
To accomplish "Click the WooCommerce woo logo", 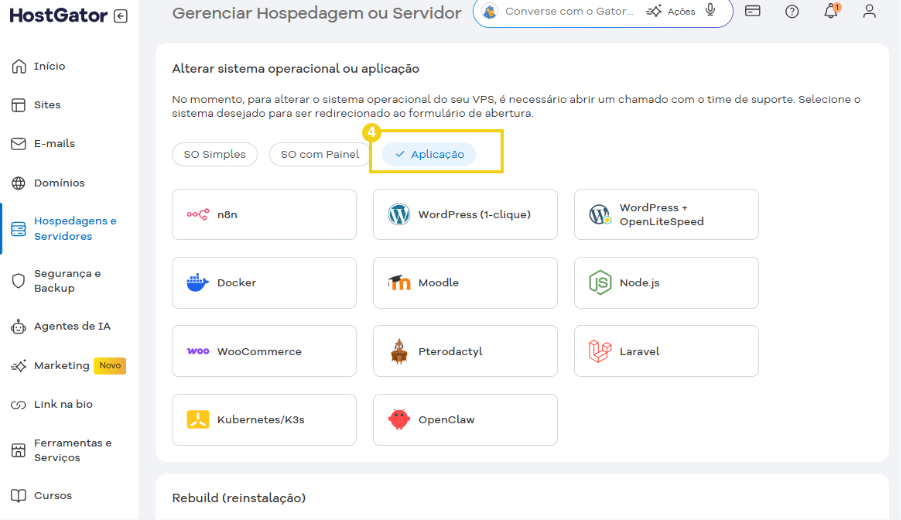I will pyautogui.click(x=198, y=351).
